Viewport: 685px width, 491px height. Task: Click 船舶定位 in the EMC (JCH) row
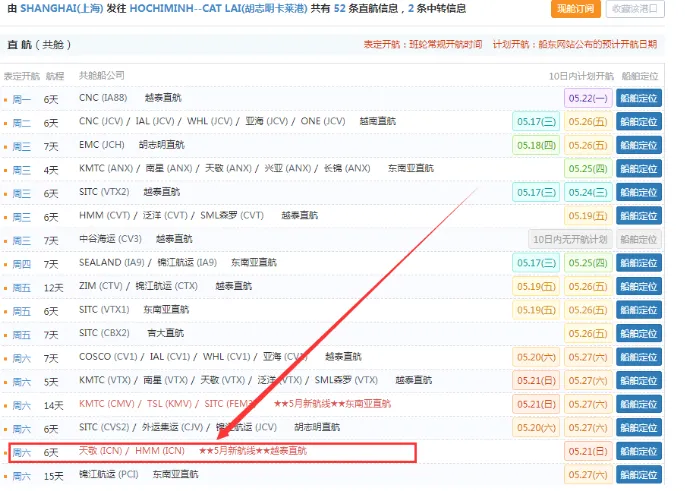(x=639, y=145)
